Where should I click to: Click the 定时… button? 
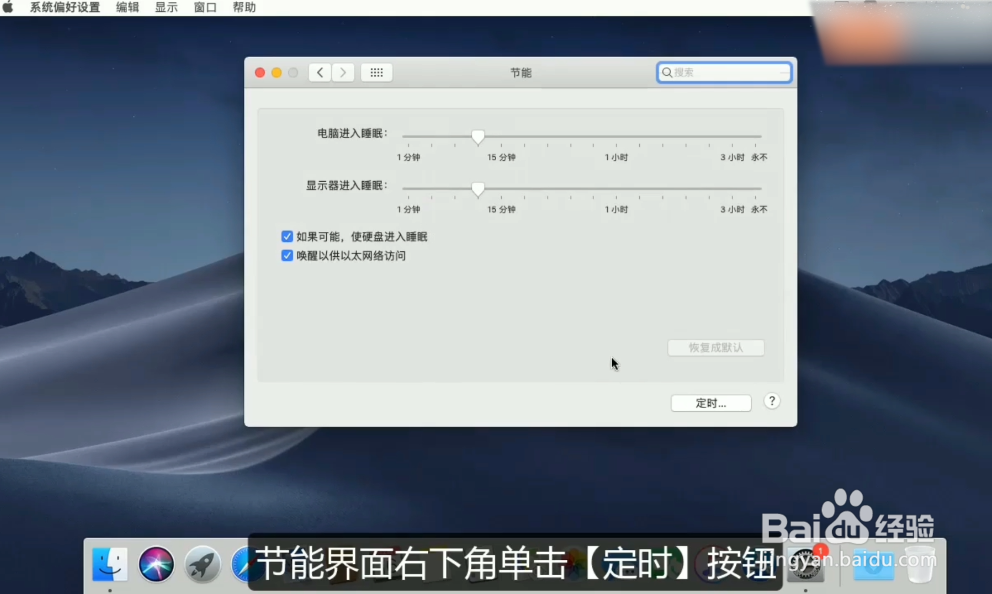coord(711,402)
